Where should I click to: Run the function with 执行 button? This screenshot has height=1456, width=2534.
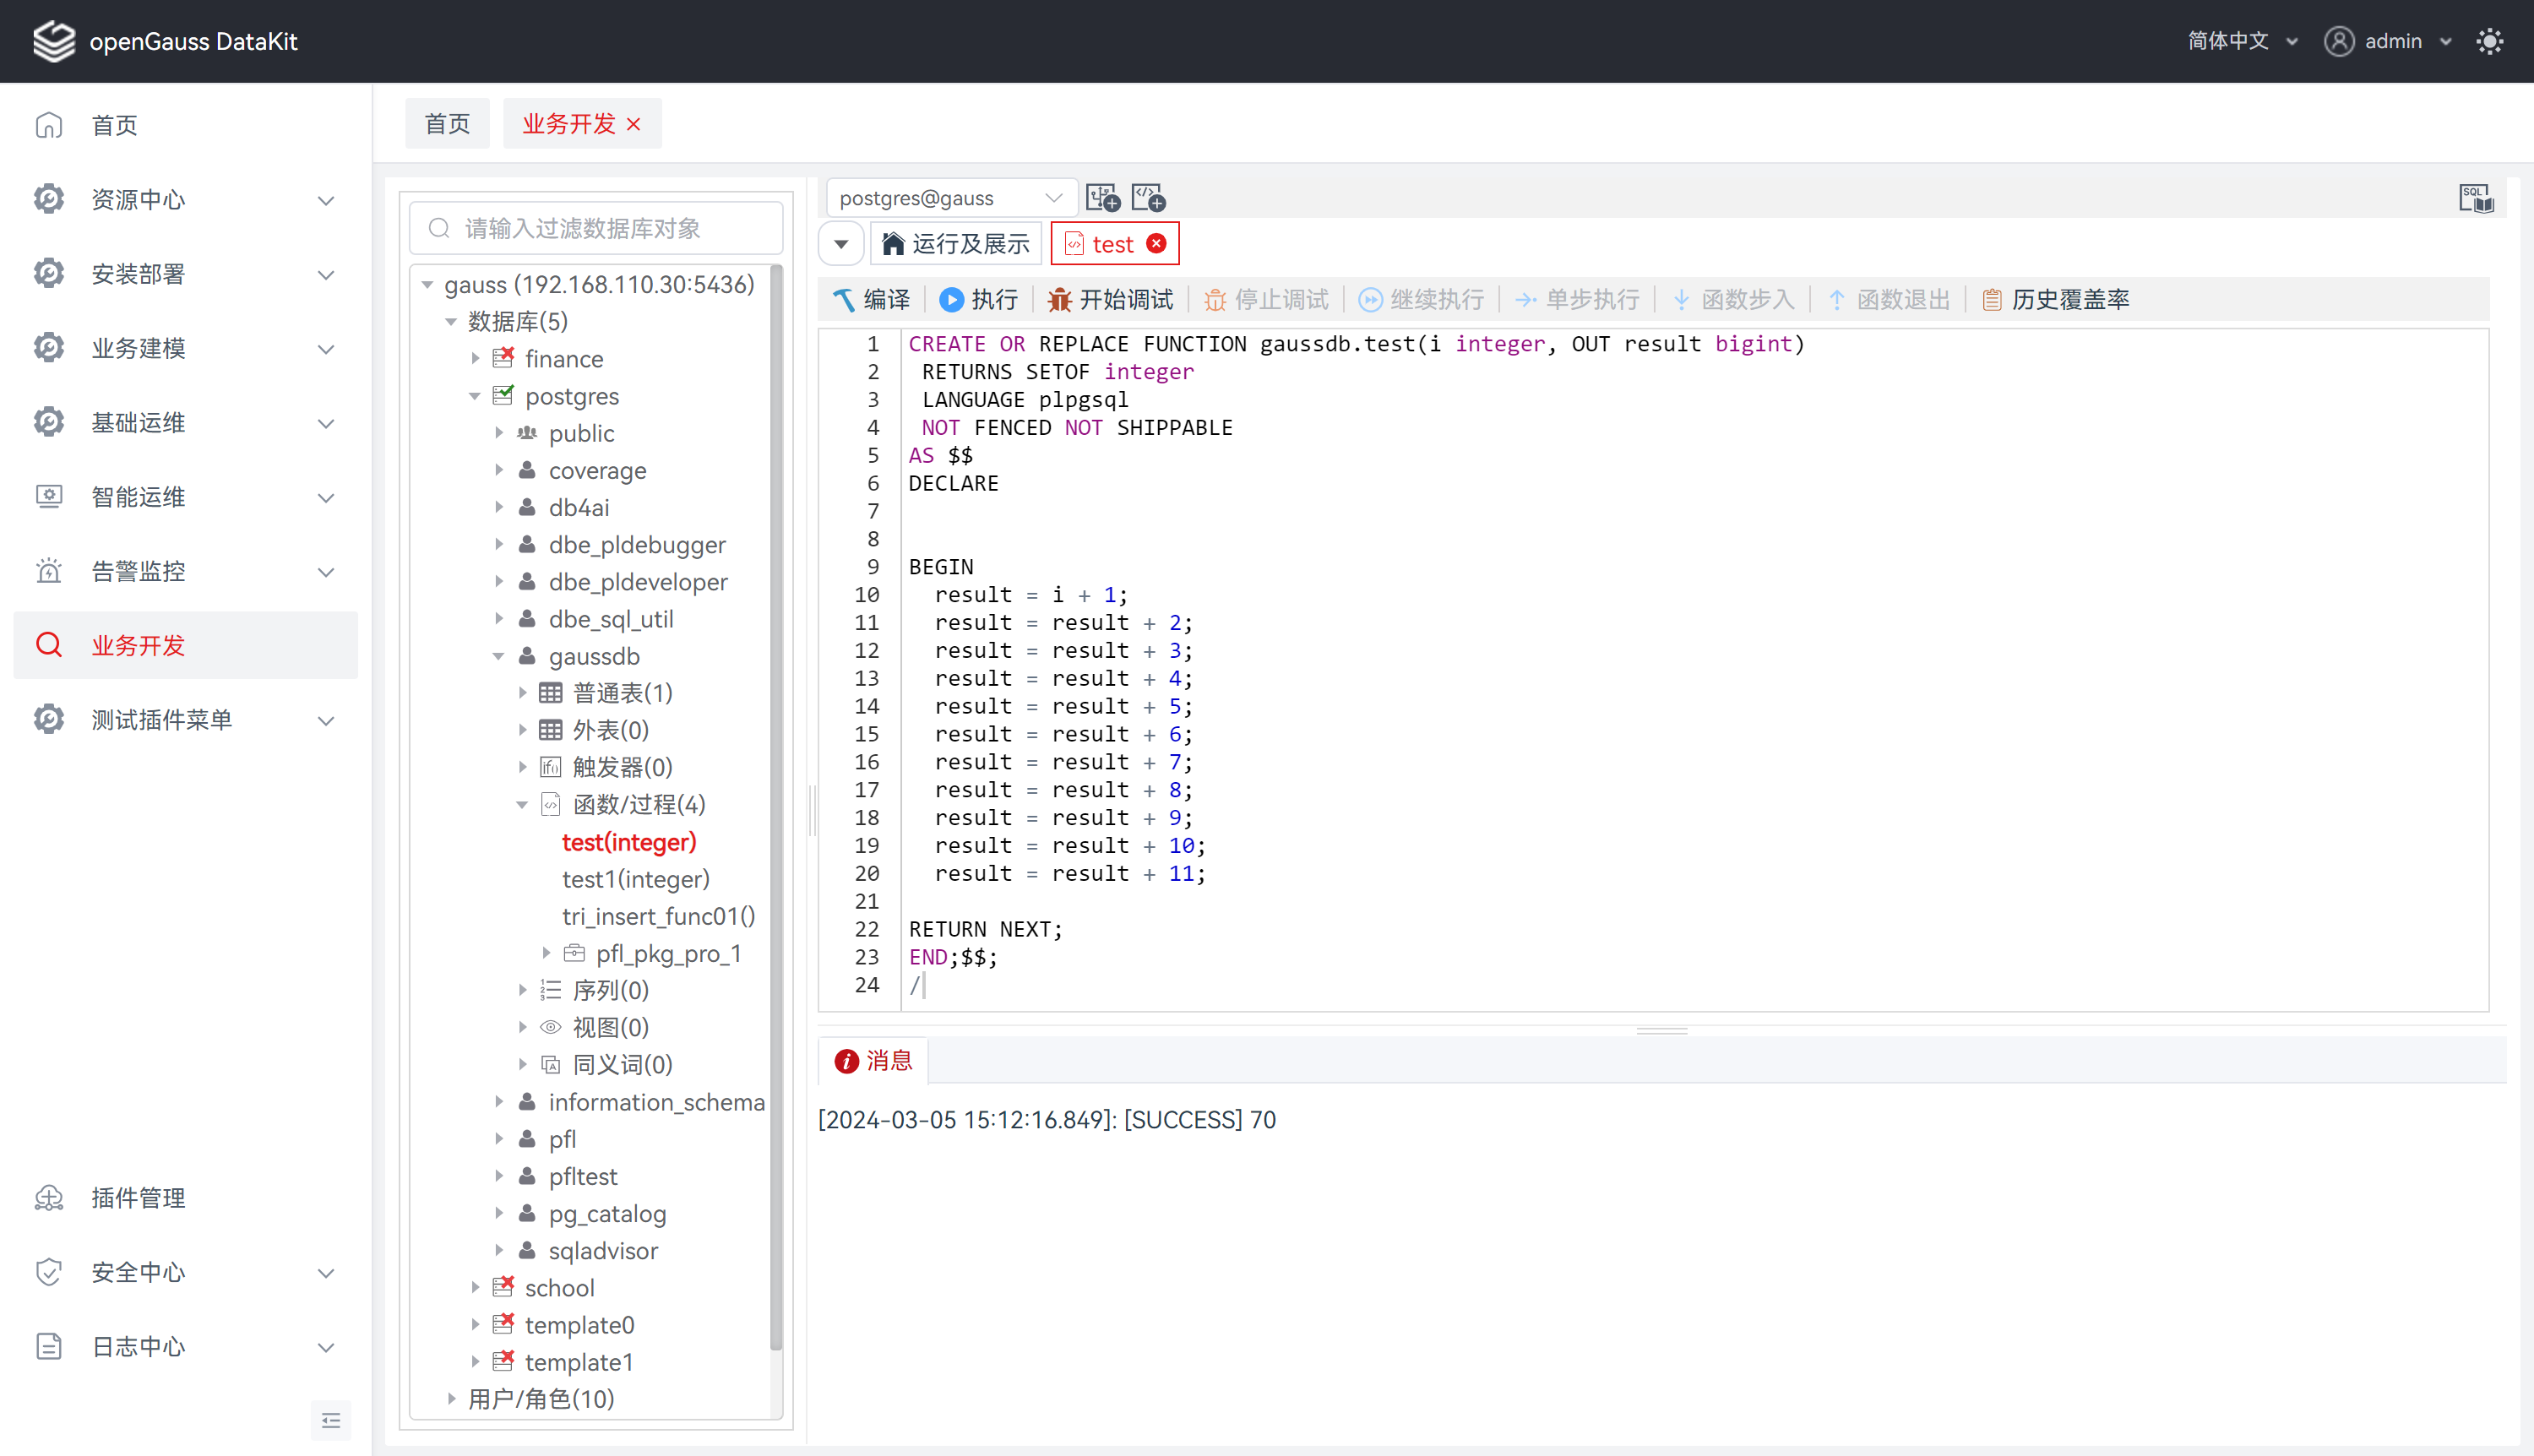point(978,299)
